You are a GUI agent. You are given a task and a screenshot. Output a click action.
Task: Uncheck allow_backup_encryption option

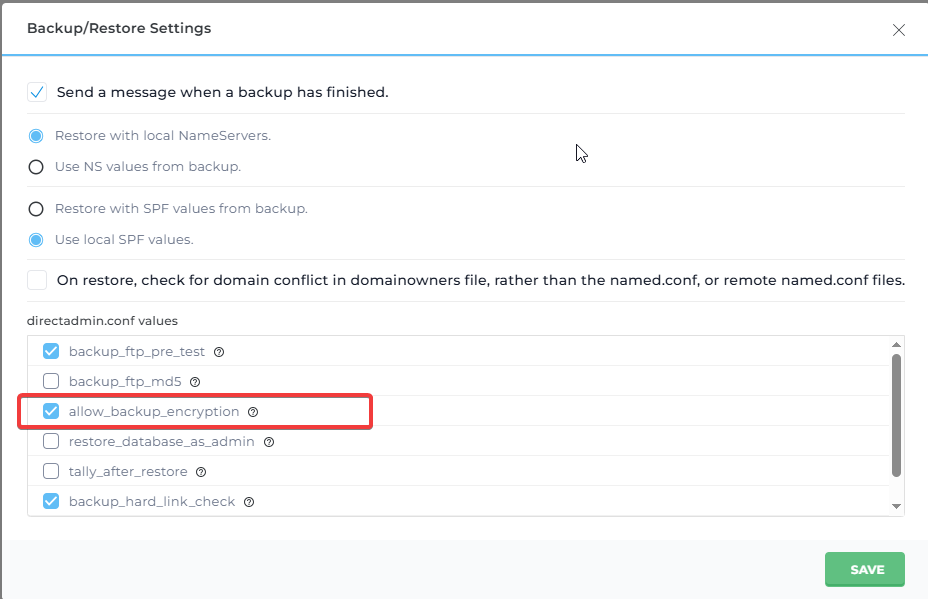[51, 412]
